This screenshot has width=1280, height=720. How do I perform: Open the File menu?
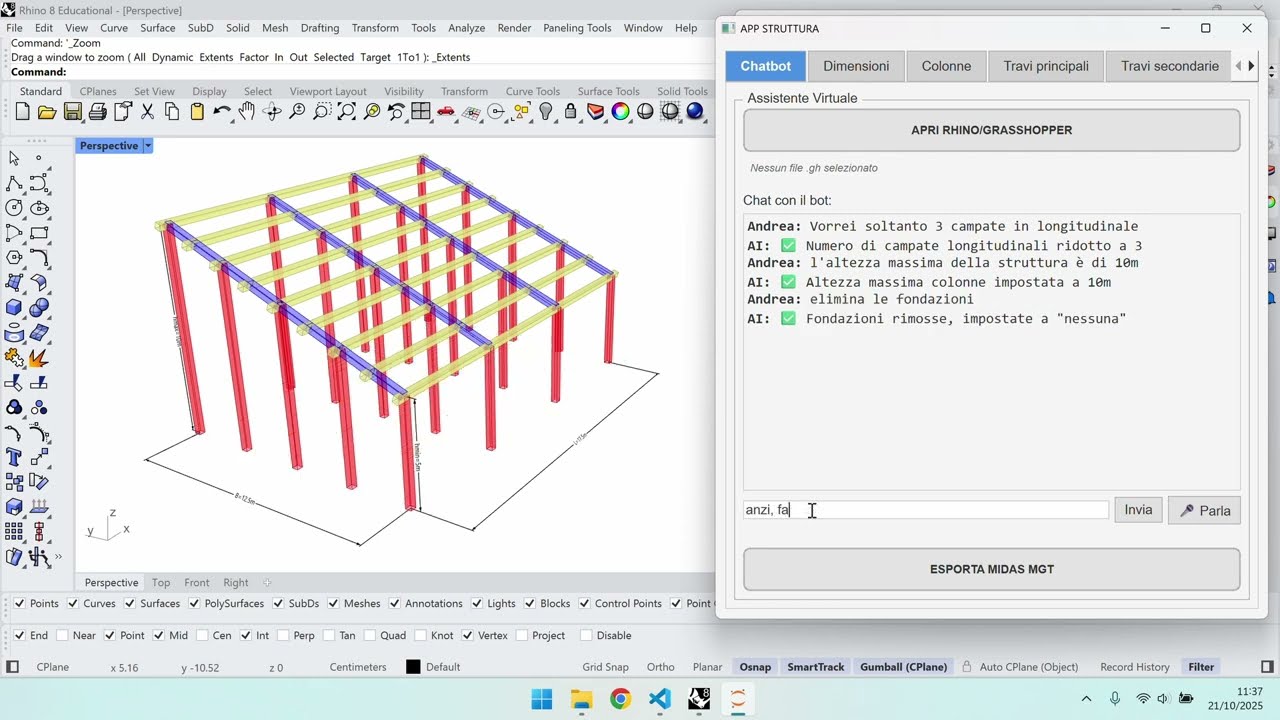pyautogui.click(x=14, y=28)
